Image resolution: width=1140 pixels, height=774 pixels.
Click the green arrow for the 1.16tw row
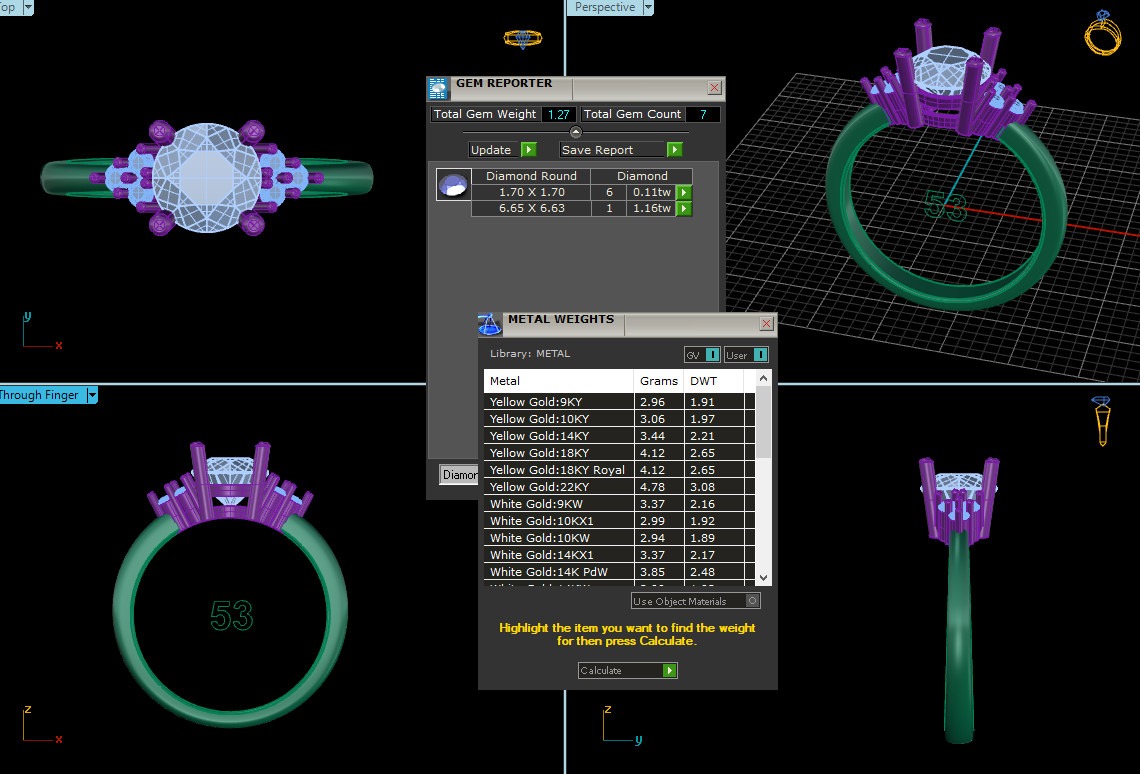point(684,209)
